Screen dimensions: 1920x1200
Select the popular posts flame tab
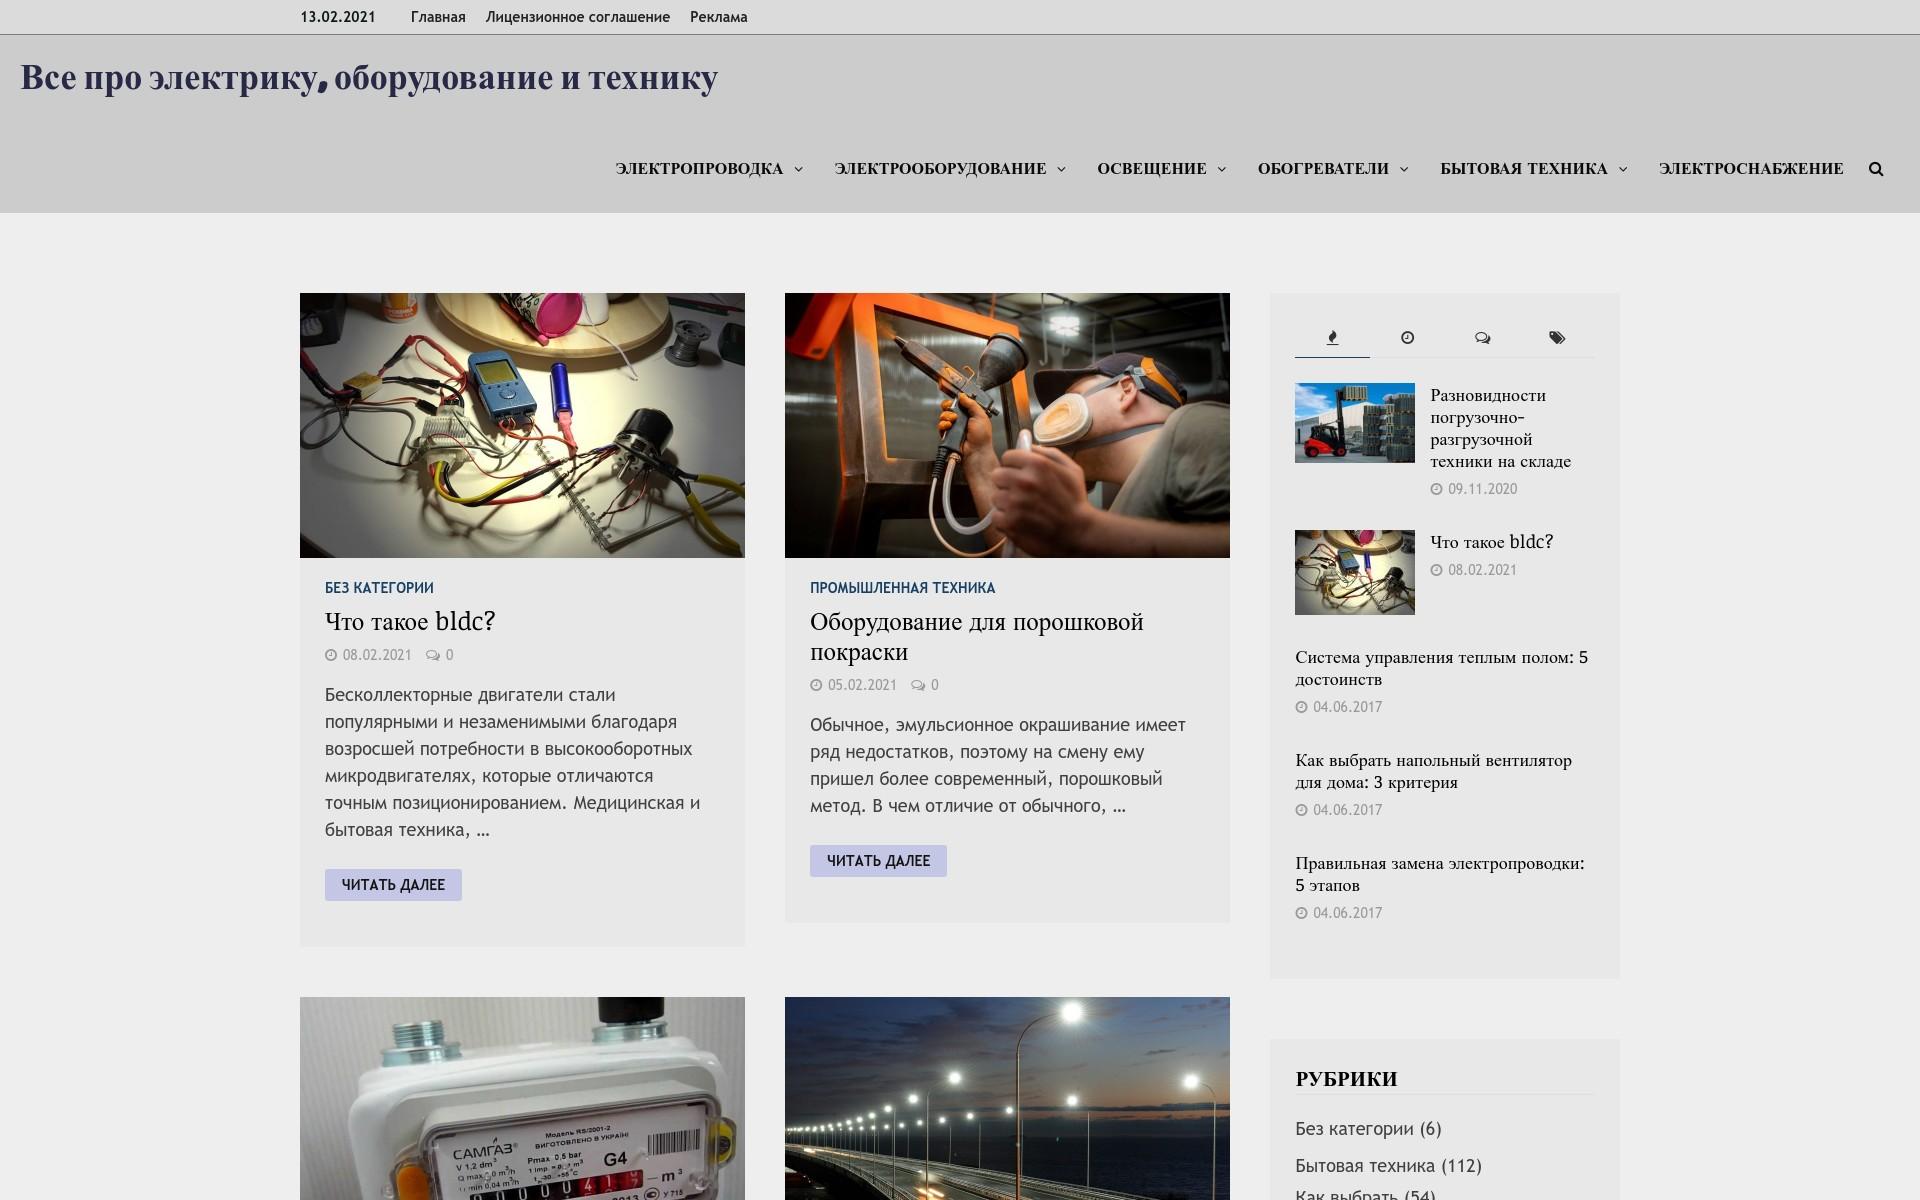coord(1332,338)
